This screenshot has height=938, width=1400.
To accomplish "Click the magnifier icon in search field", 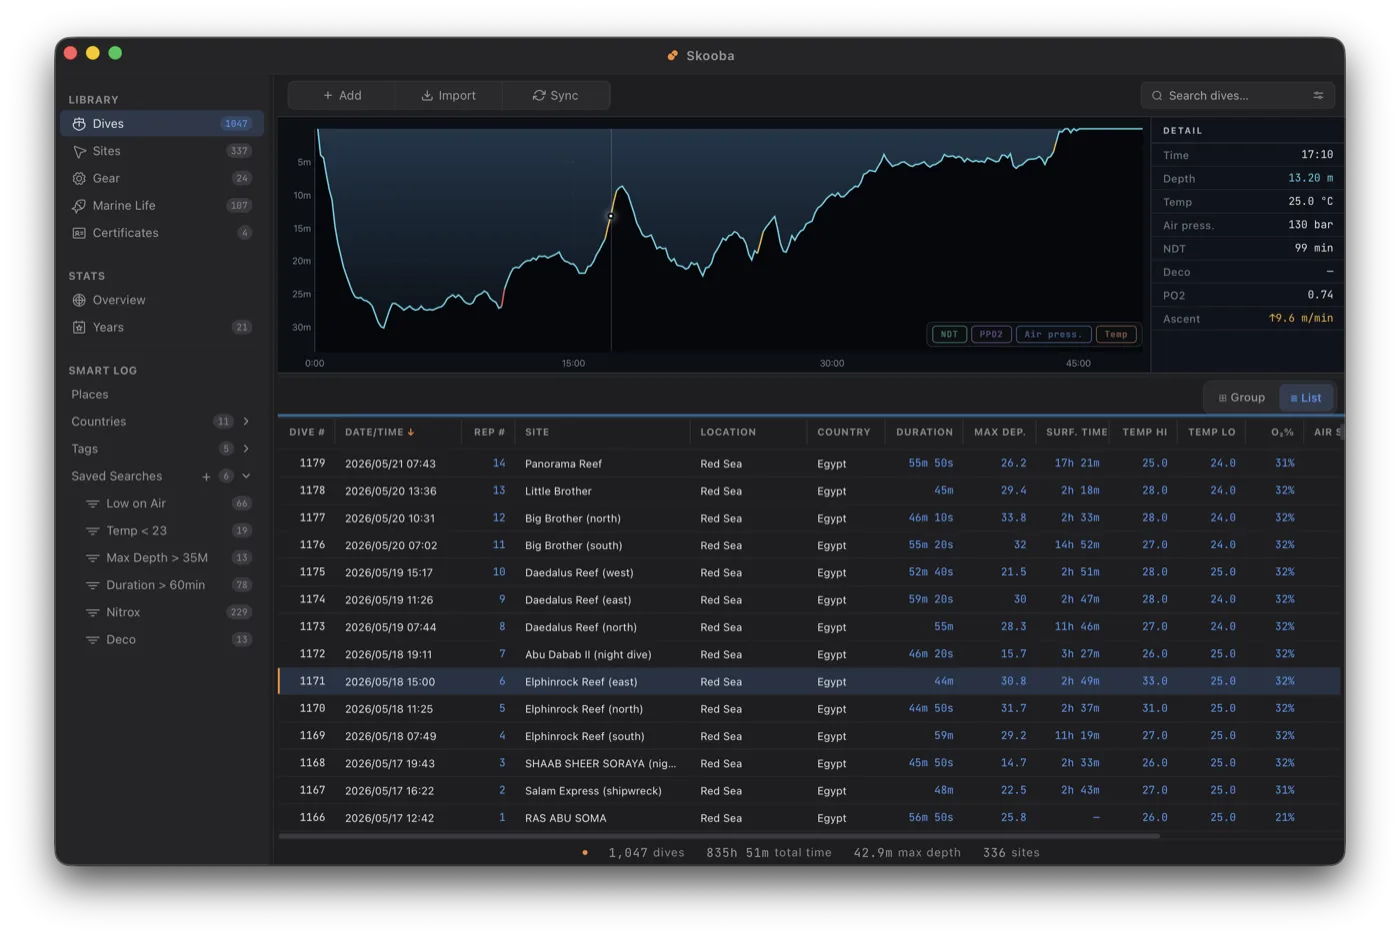I will pyautogui.click(x=1157, y=96).
